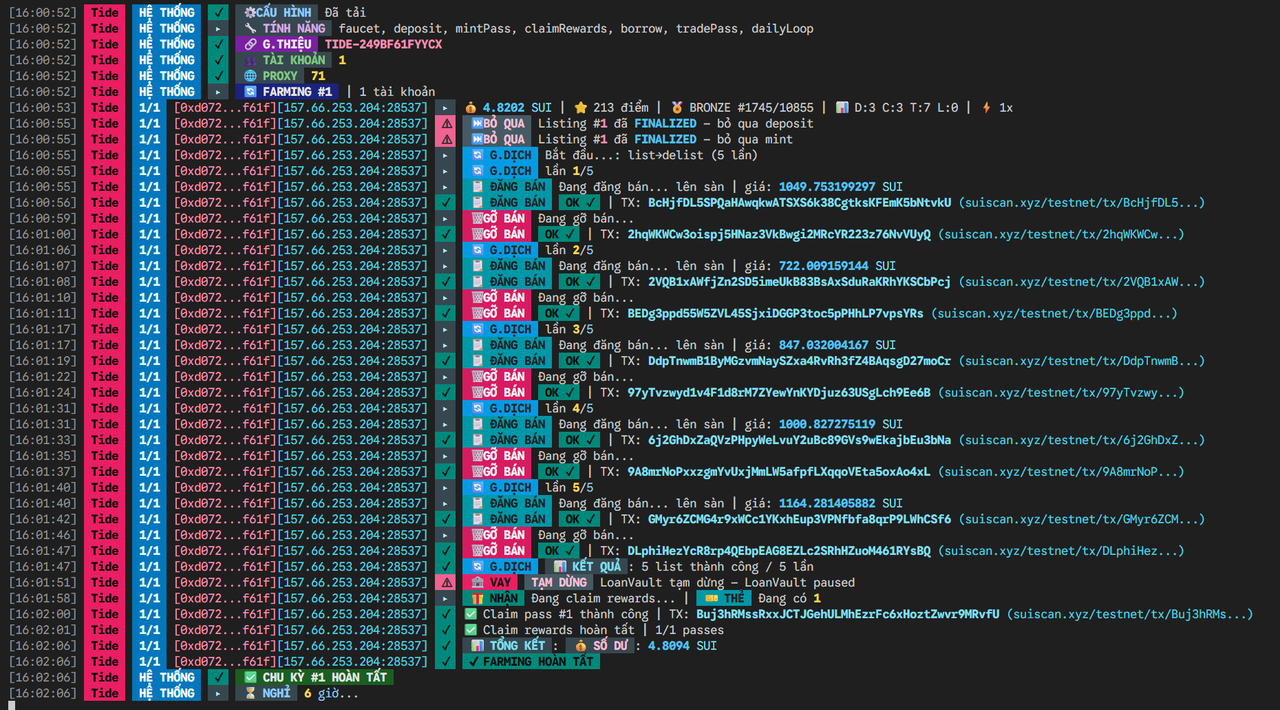This screenshot has height=710, width=1280.
Task: Click the money bag icon in the SỐ DƯ badge
Action: (x=580, y=646)
